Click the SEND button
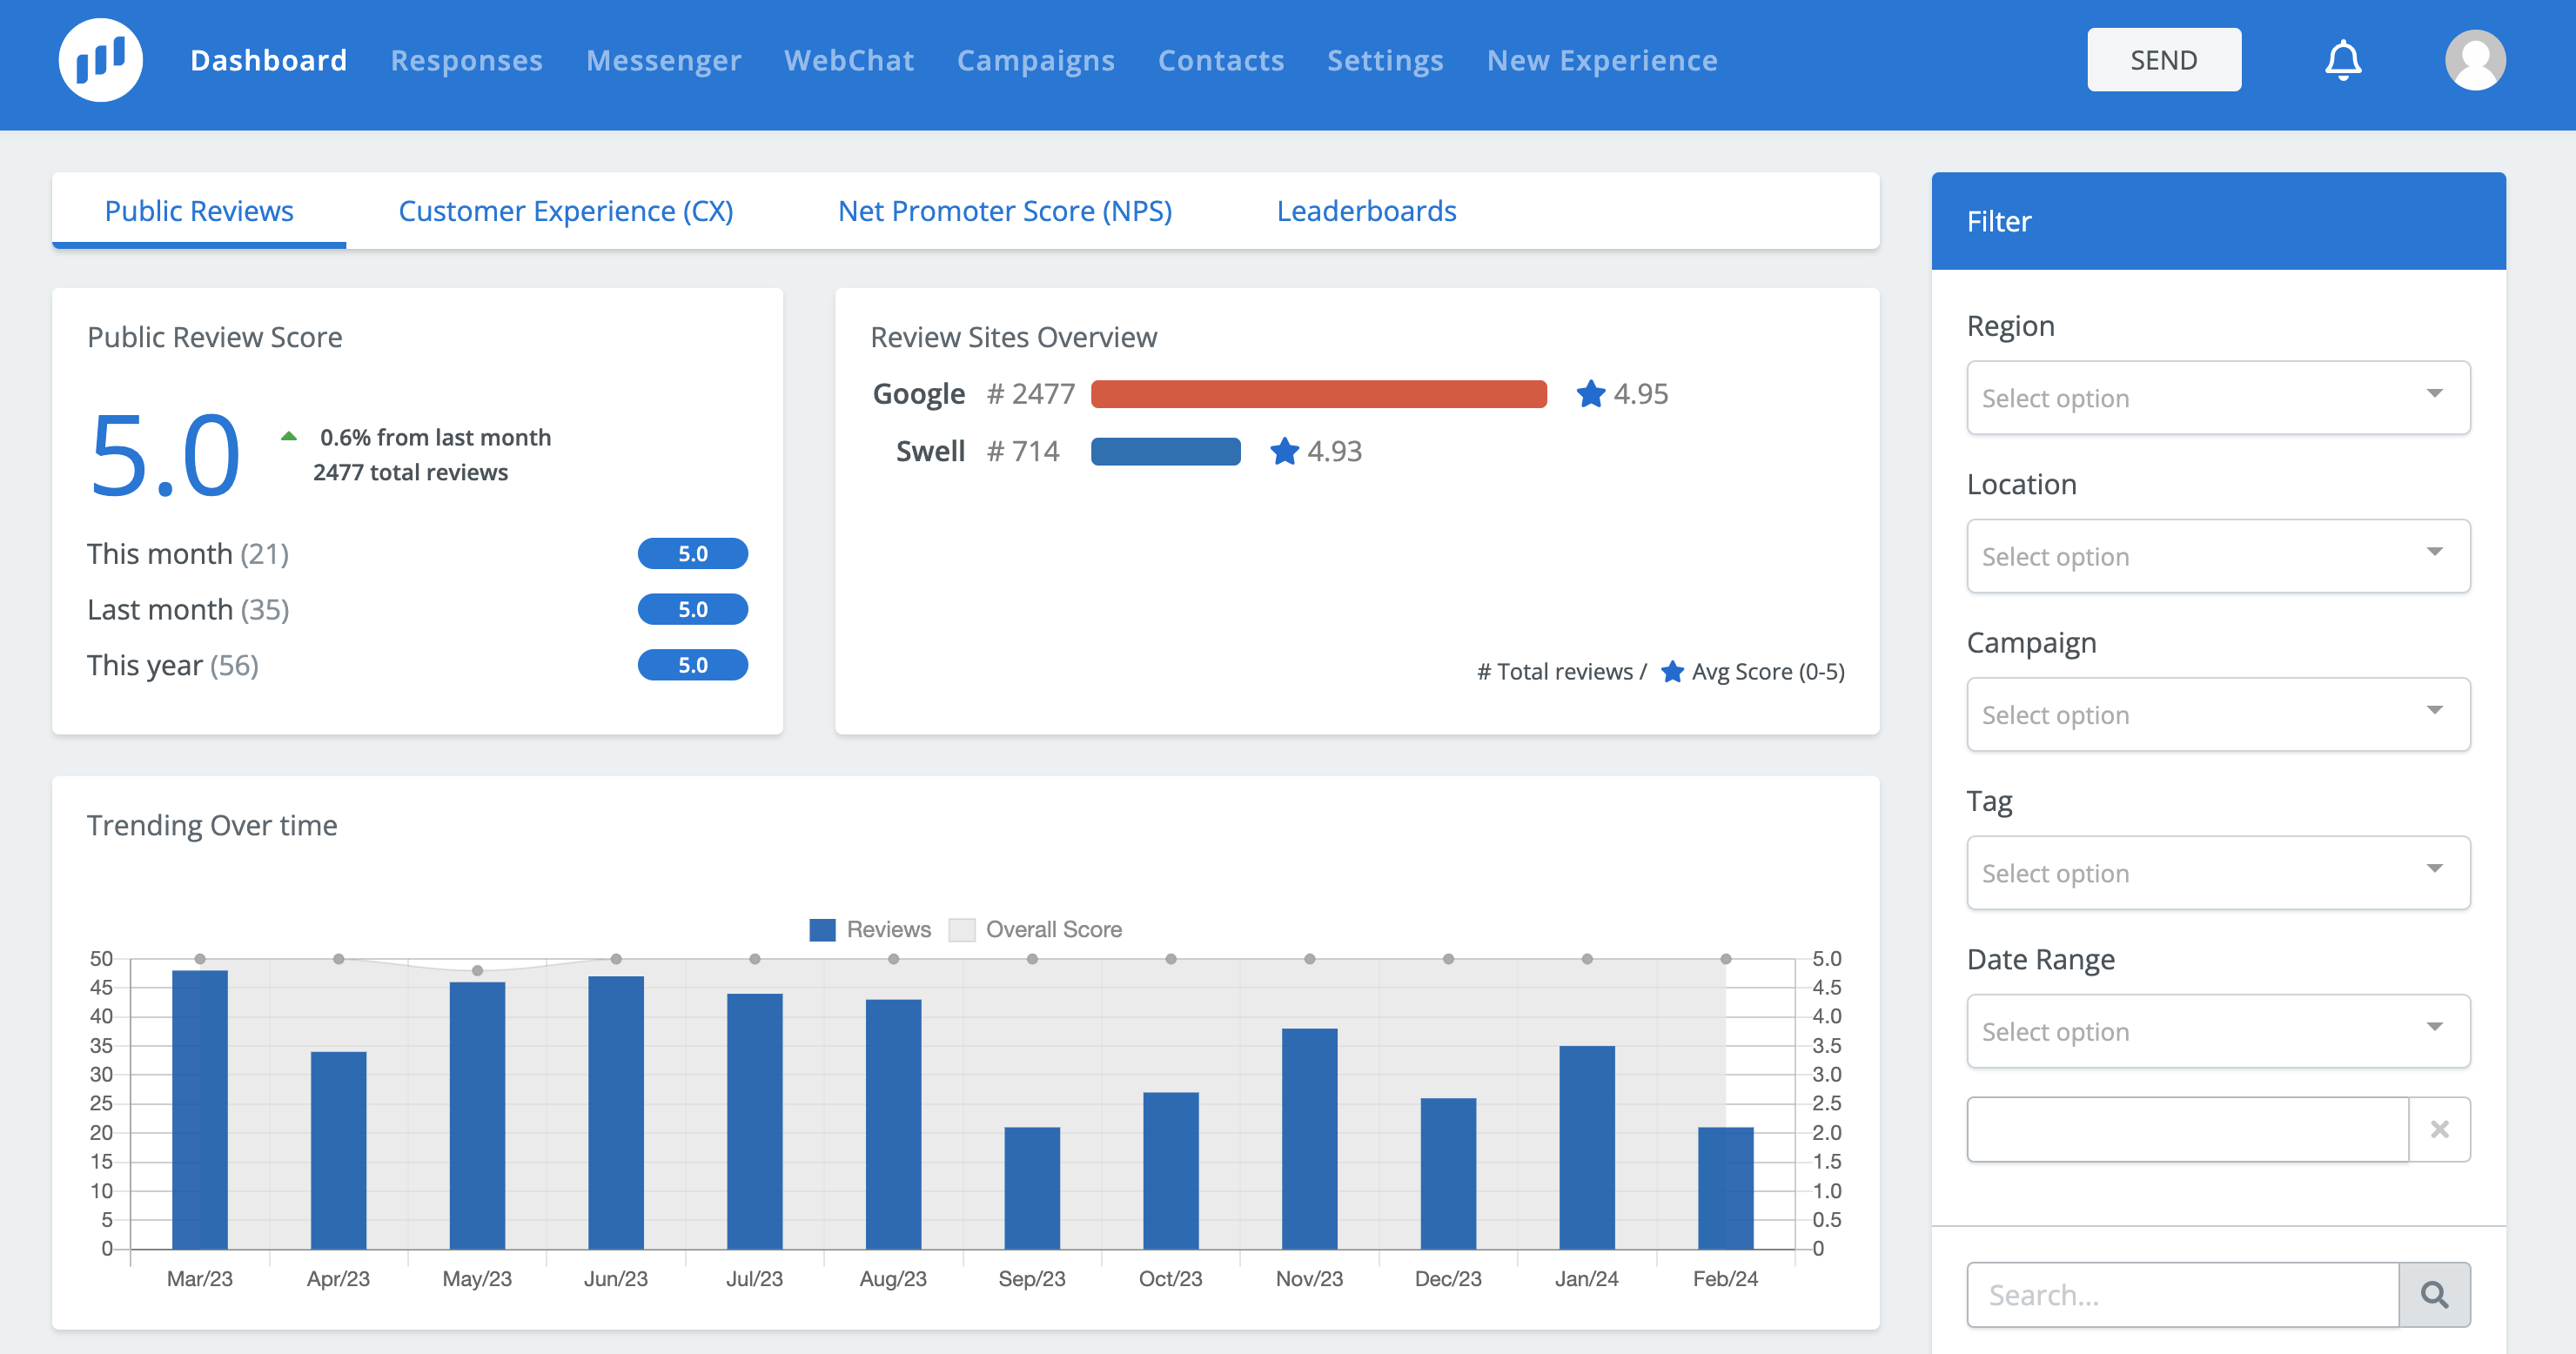The width and height of the screenshot is (2576, 1354). pyautogui.click(x=2164, y=60)
